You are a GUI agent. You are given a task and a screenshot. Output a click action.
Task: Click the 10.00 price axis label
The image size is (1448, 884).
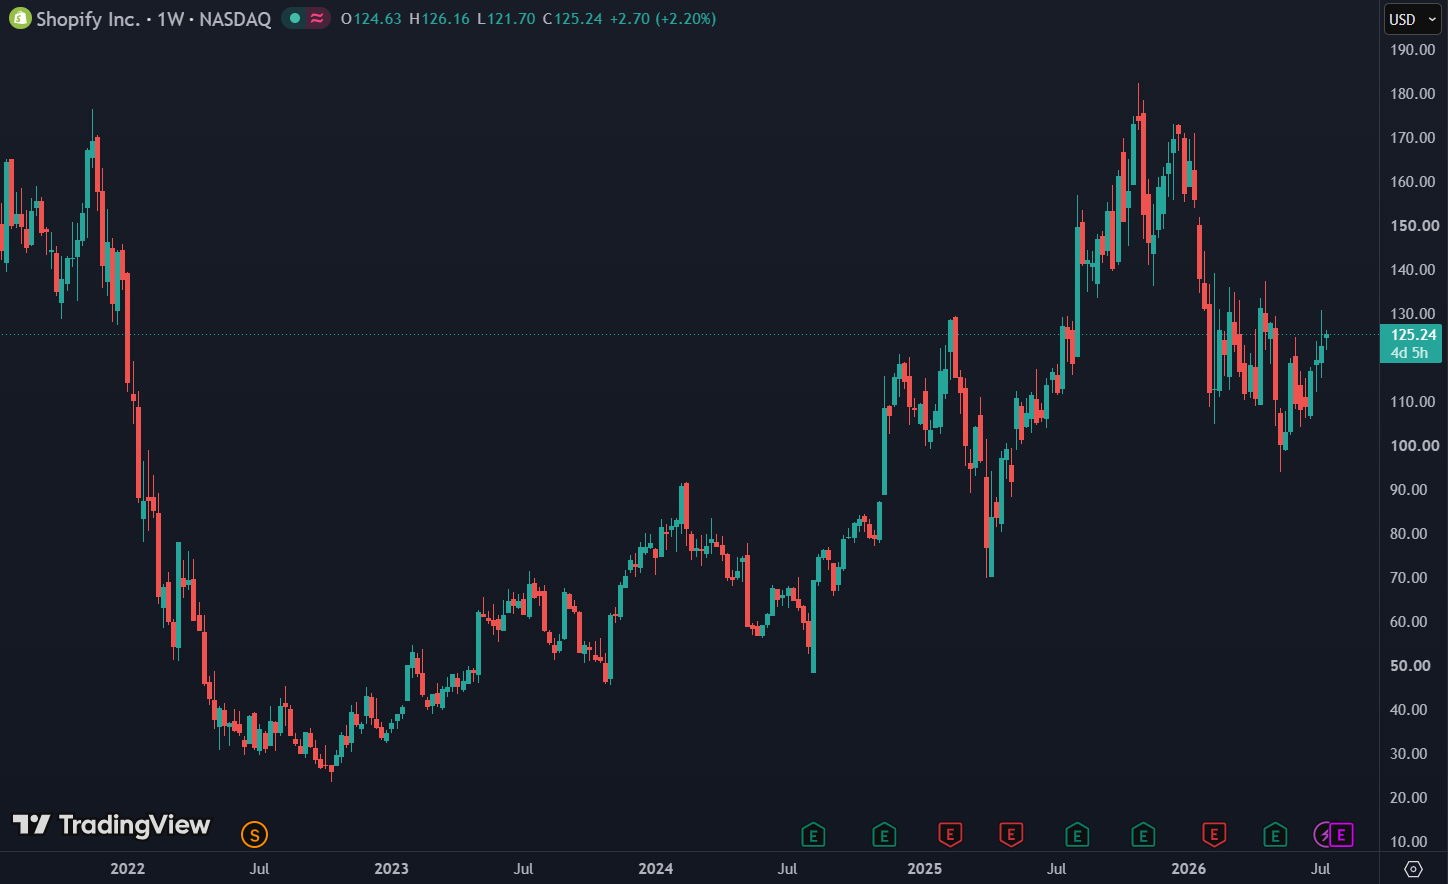[1409, 841]
